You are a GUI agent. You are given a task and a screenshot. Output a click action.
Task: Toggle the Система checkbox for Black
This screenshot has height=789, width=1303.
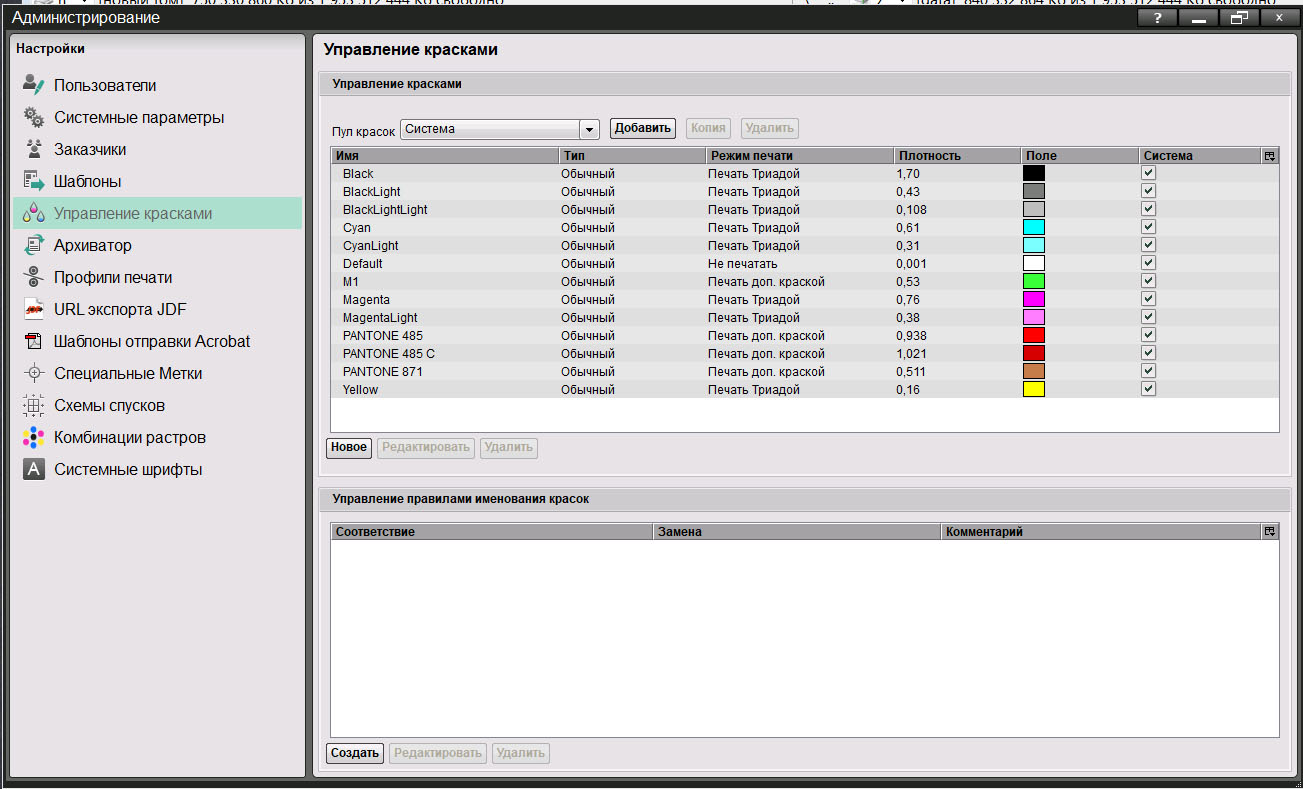(1148, 173)
